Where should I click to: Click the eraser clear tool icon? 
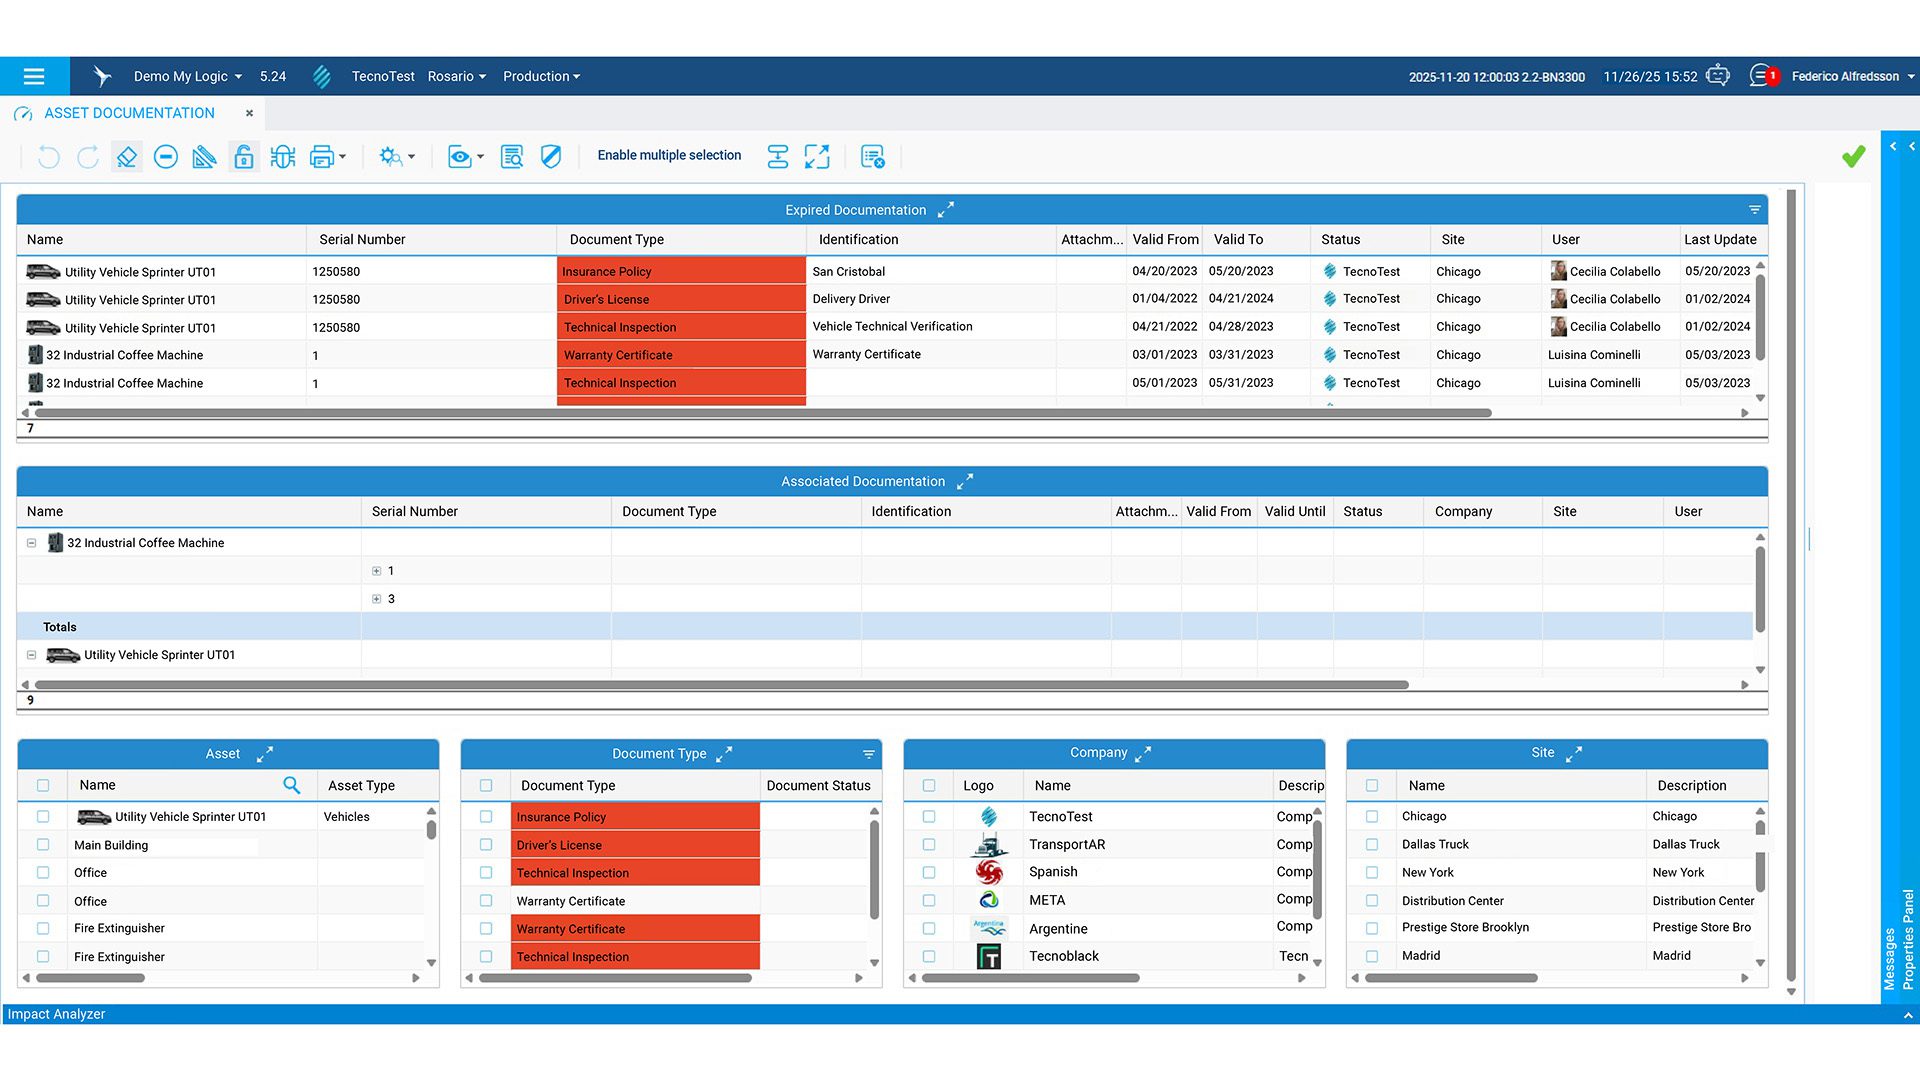pos(126,157)
